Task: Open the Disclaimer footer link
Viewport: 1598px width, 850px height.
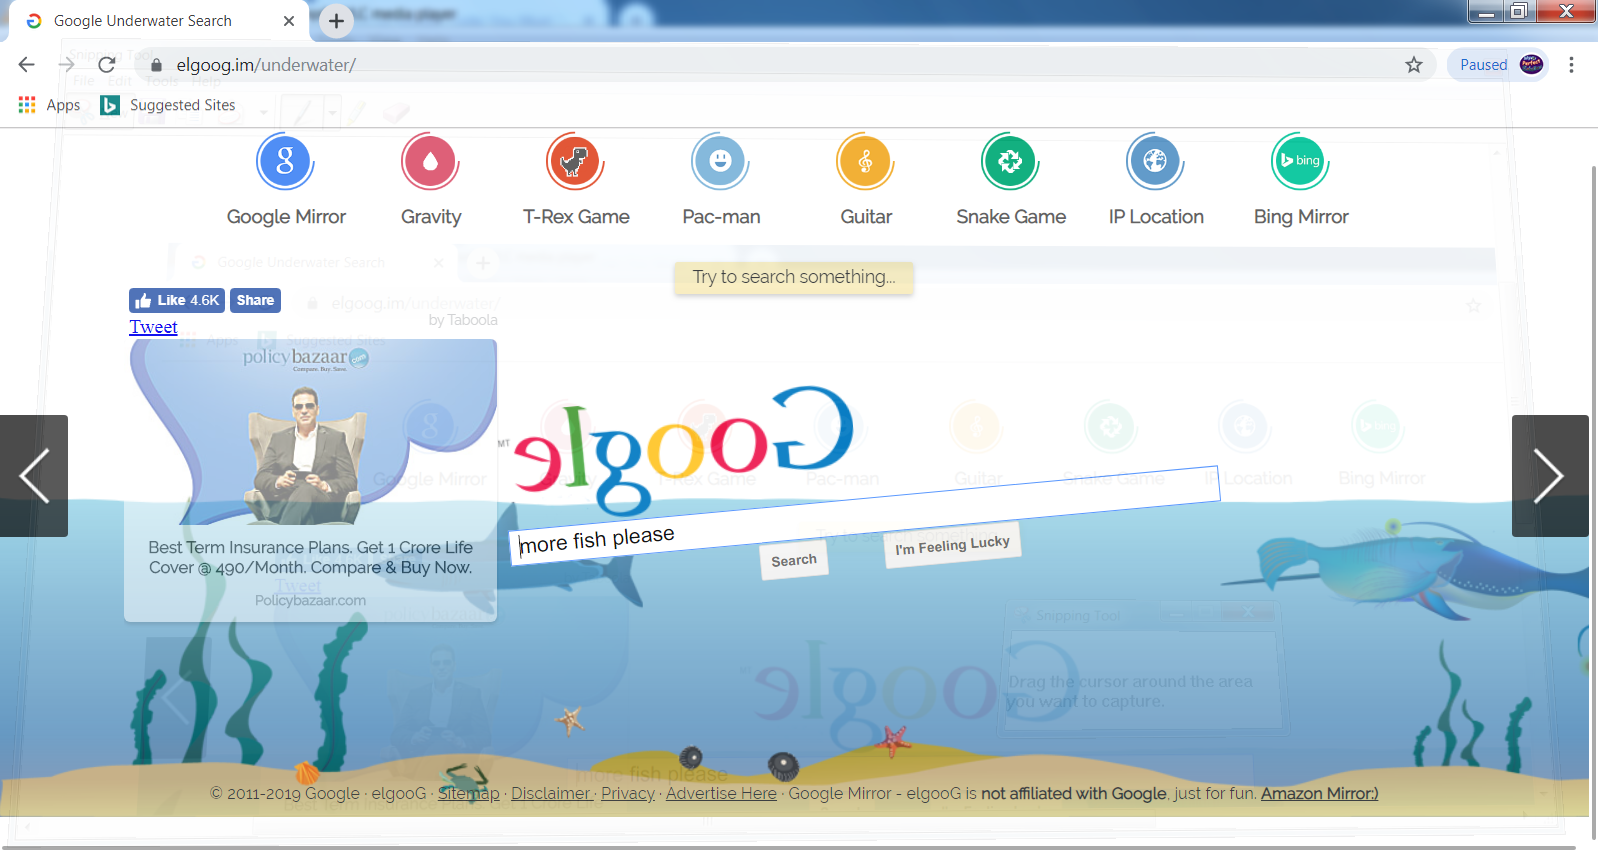Action: (x=551, y=793)
